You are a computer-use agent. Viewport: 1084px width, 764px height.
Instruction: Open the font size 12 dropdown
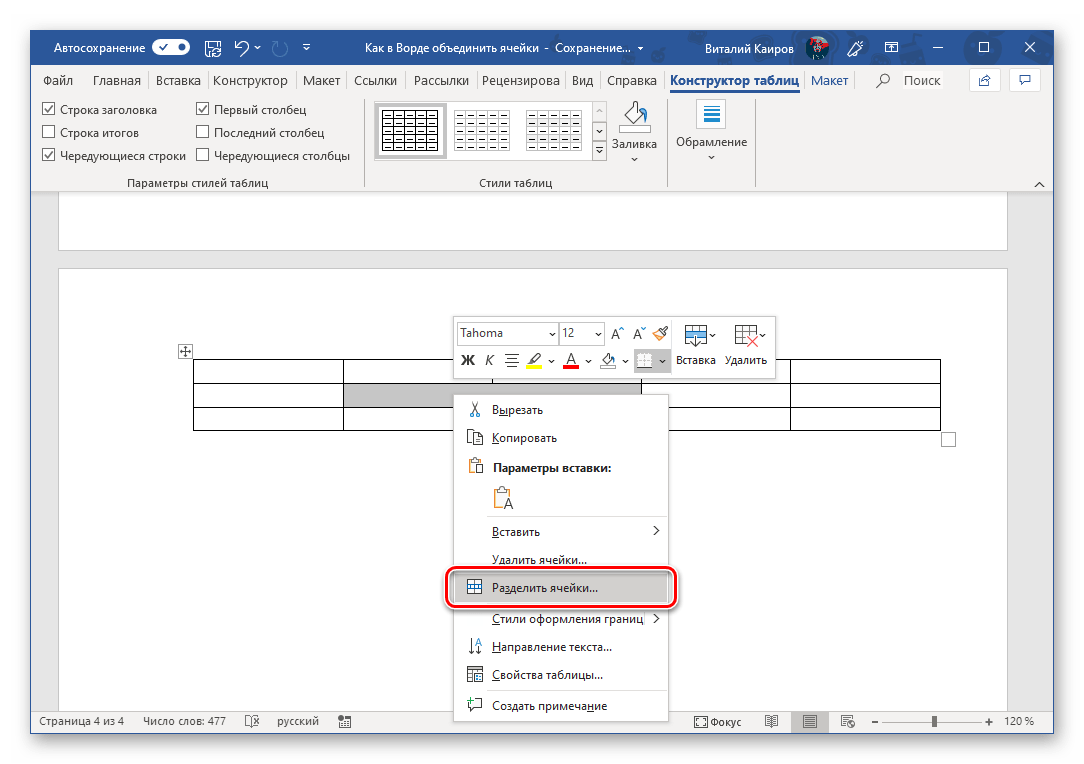pyautogui.click(x=598, y=334)
